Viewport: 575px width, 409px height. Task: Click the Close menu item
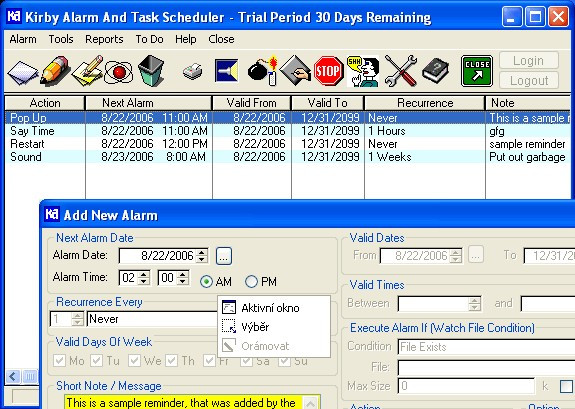point(221,39)
